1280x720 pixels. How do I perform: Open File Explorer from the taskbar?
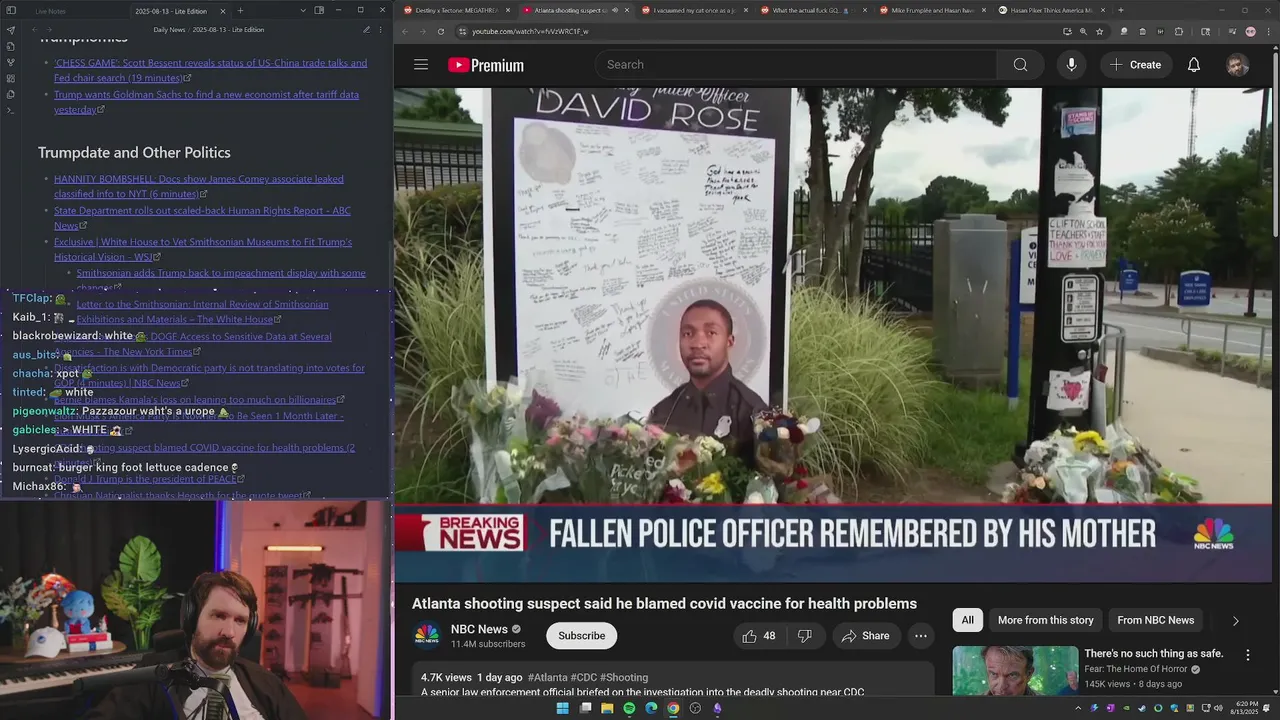coord(607,708)
